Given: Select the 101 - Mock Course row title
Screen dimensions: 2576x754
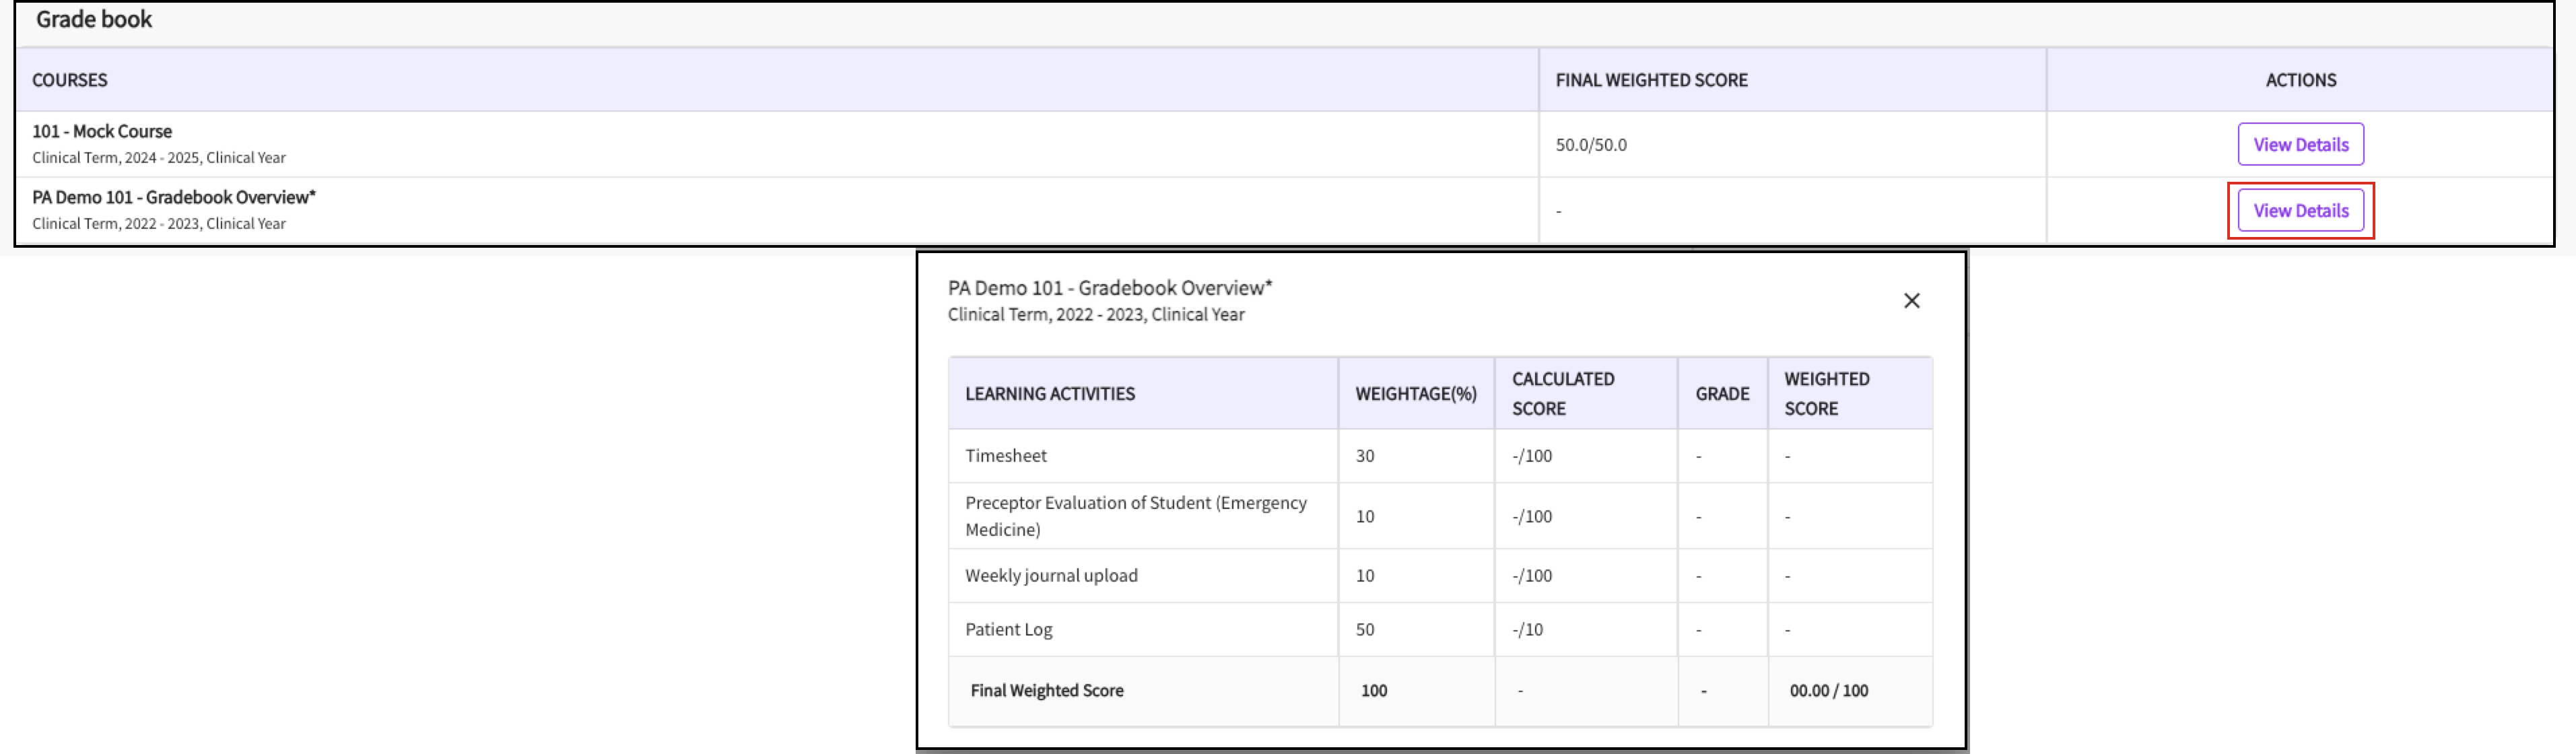Looking at the screenshot, I should pos(102,131).
